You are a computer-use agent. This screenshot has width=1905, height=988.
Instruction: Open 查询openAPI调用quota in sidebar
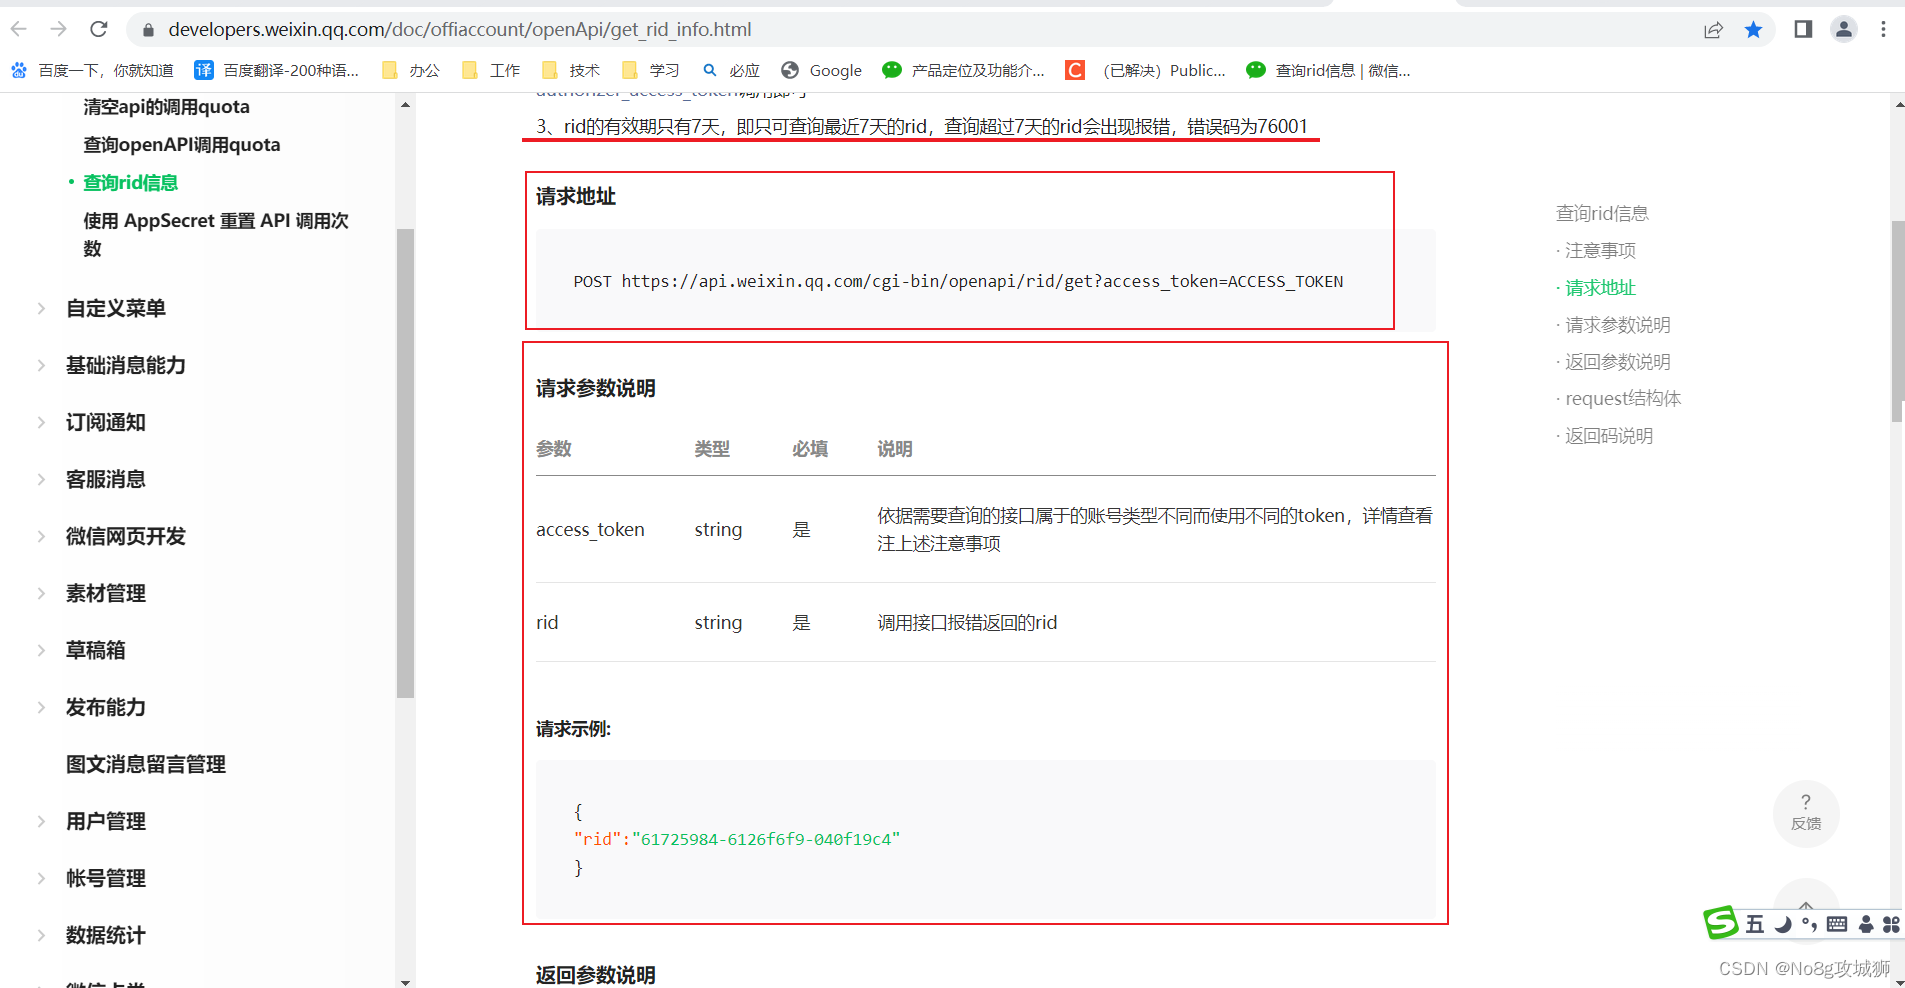pos(182,145)
